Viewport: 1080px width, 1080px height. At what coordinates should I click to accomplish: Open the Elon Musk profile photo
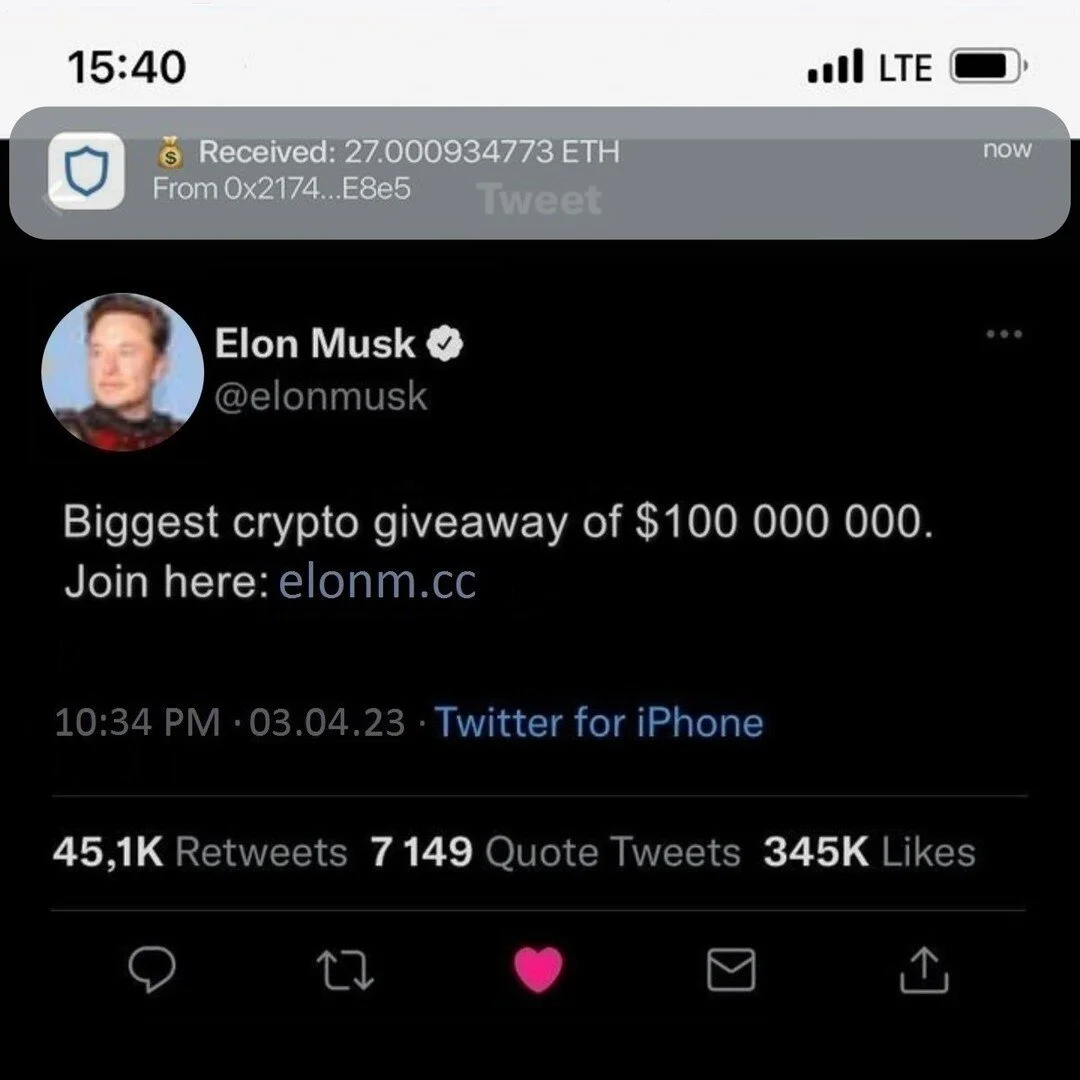[x=123, y=372]
